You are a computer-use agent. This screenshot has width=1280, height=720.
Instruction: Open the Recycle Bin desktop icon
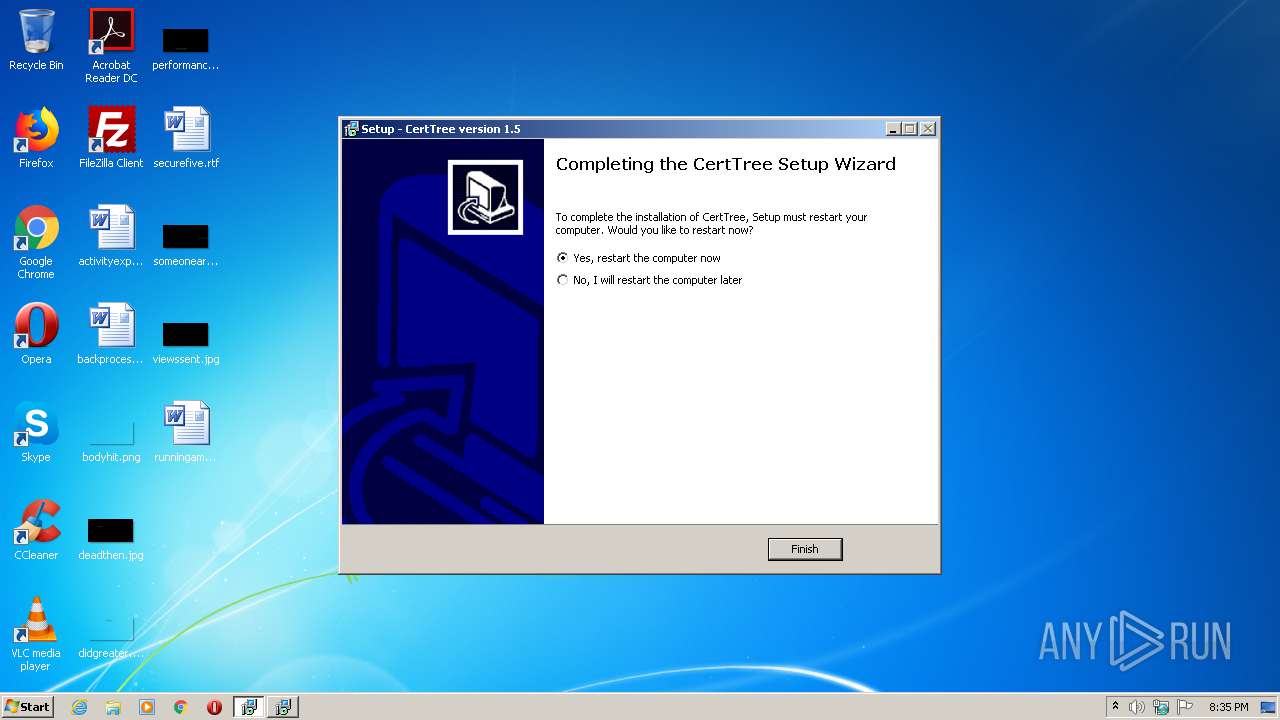point(36,41)
